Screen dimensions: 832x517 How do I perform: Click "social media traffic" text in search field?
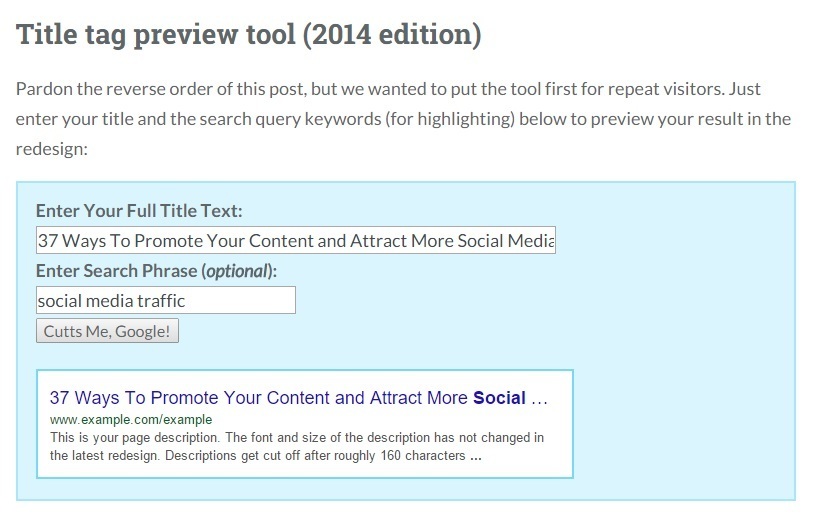111,301
